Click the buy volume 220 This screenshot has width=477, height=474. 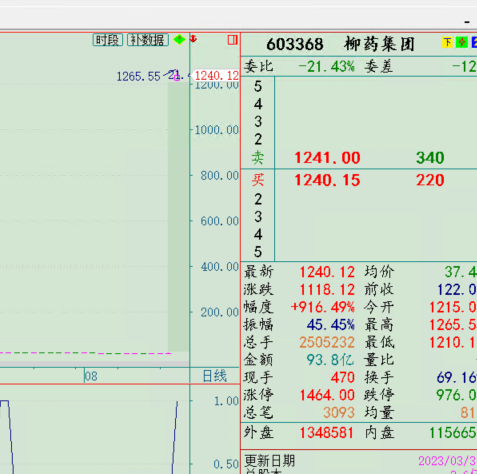coord(430,180)
